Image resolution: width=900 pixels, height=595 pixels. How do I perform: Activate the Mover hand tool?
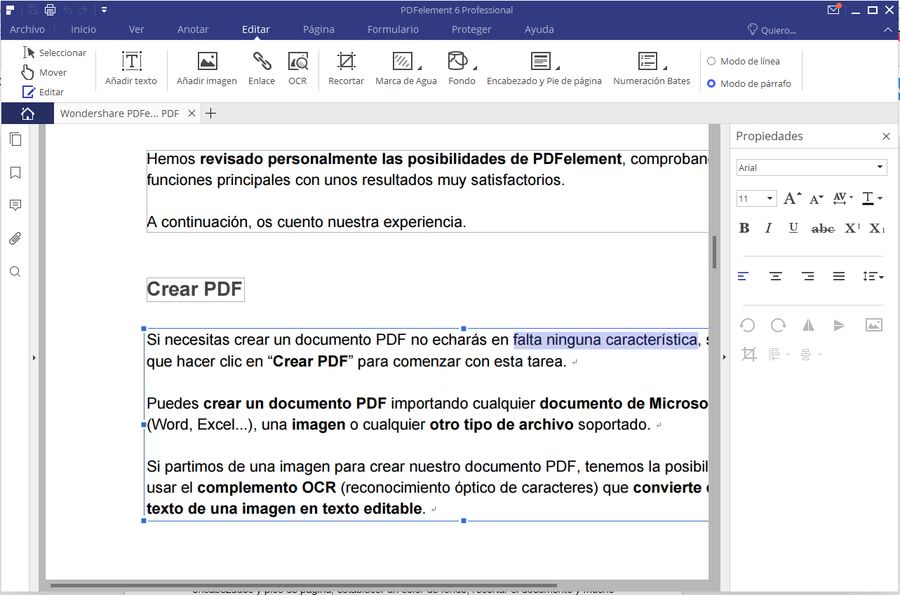(x=44, y=72)
